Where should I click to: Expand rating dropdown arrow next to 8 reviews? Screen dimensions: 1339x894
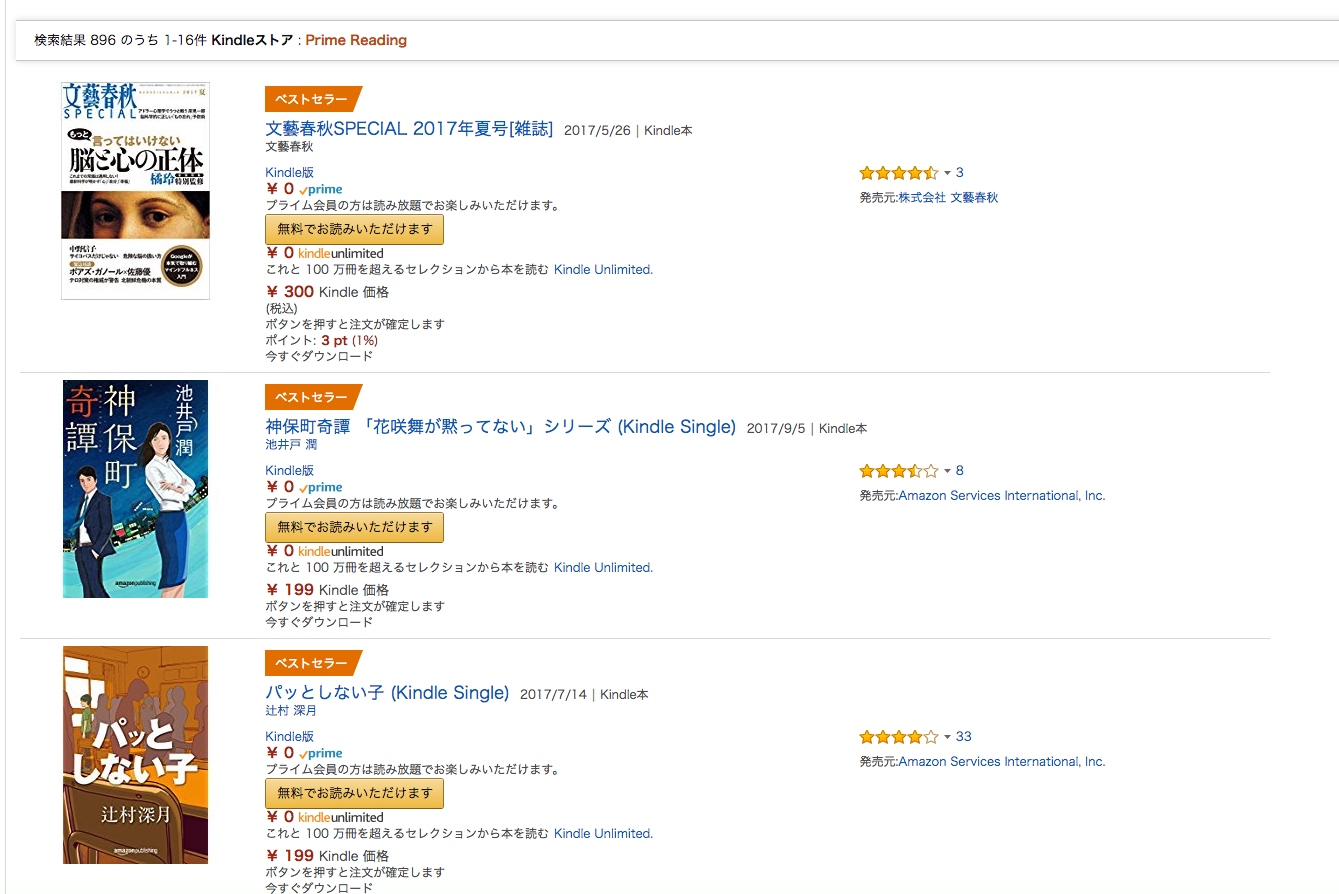(947, 471)
